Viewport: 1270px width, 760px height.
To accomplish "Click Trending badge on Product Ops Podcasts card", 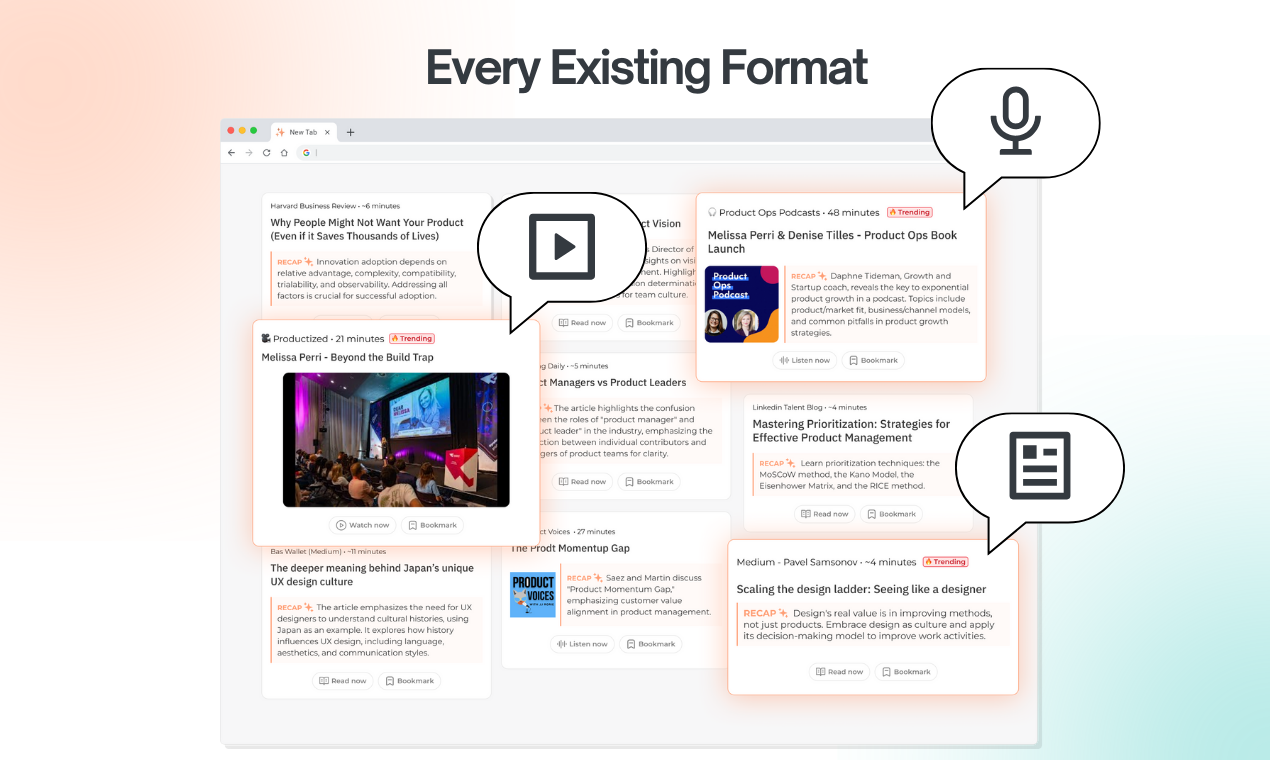I will (x=909, y=213).
